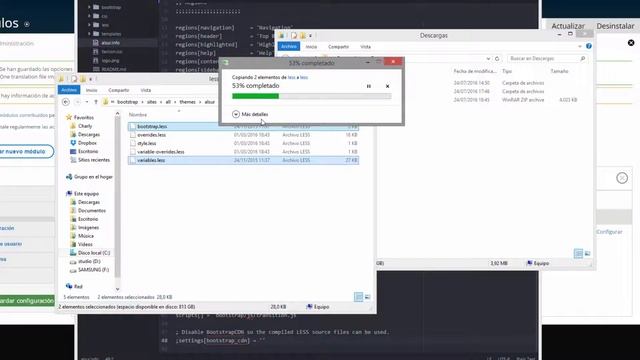
Task: Open Vídeos under Este equipo
Action: [81, 244]
